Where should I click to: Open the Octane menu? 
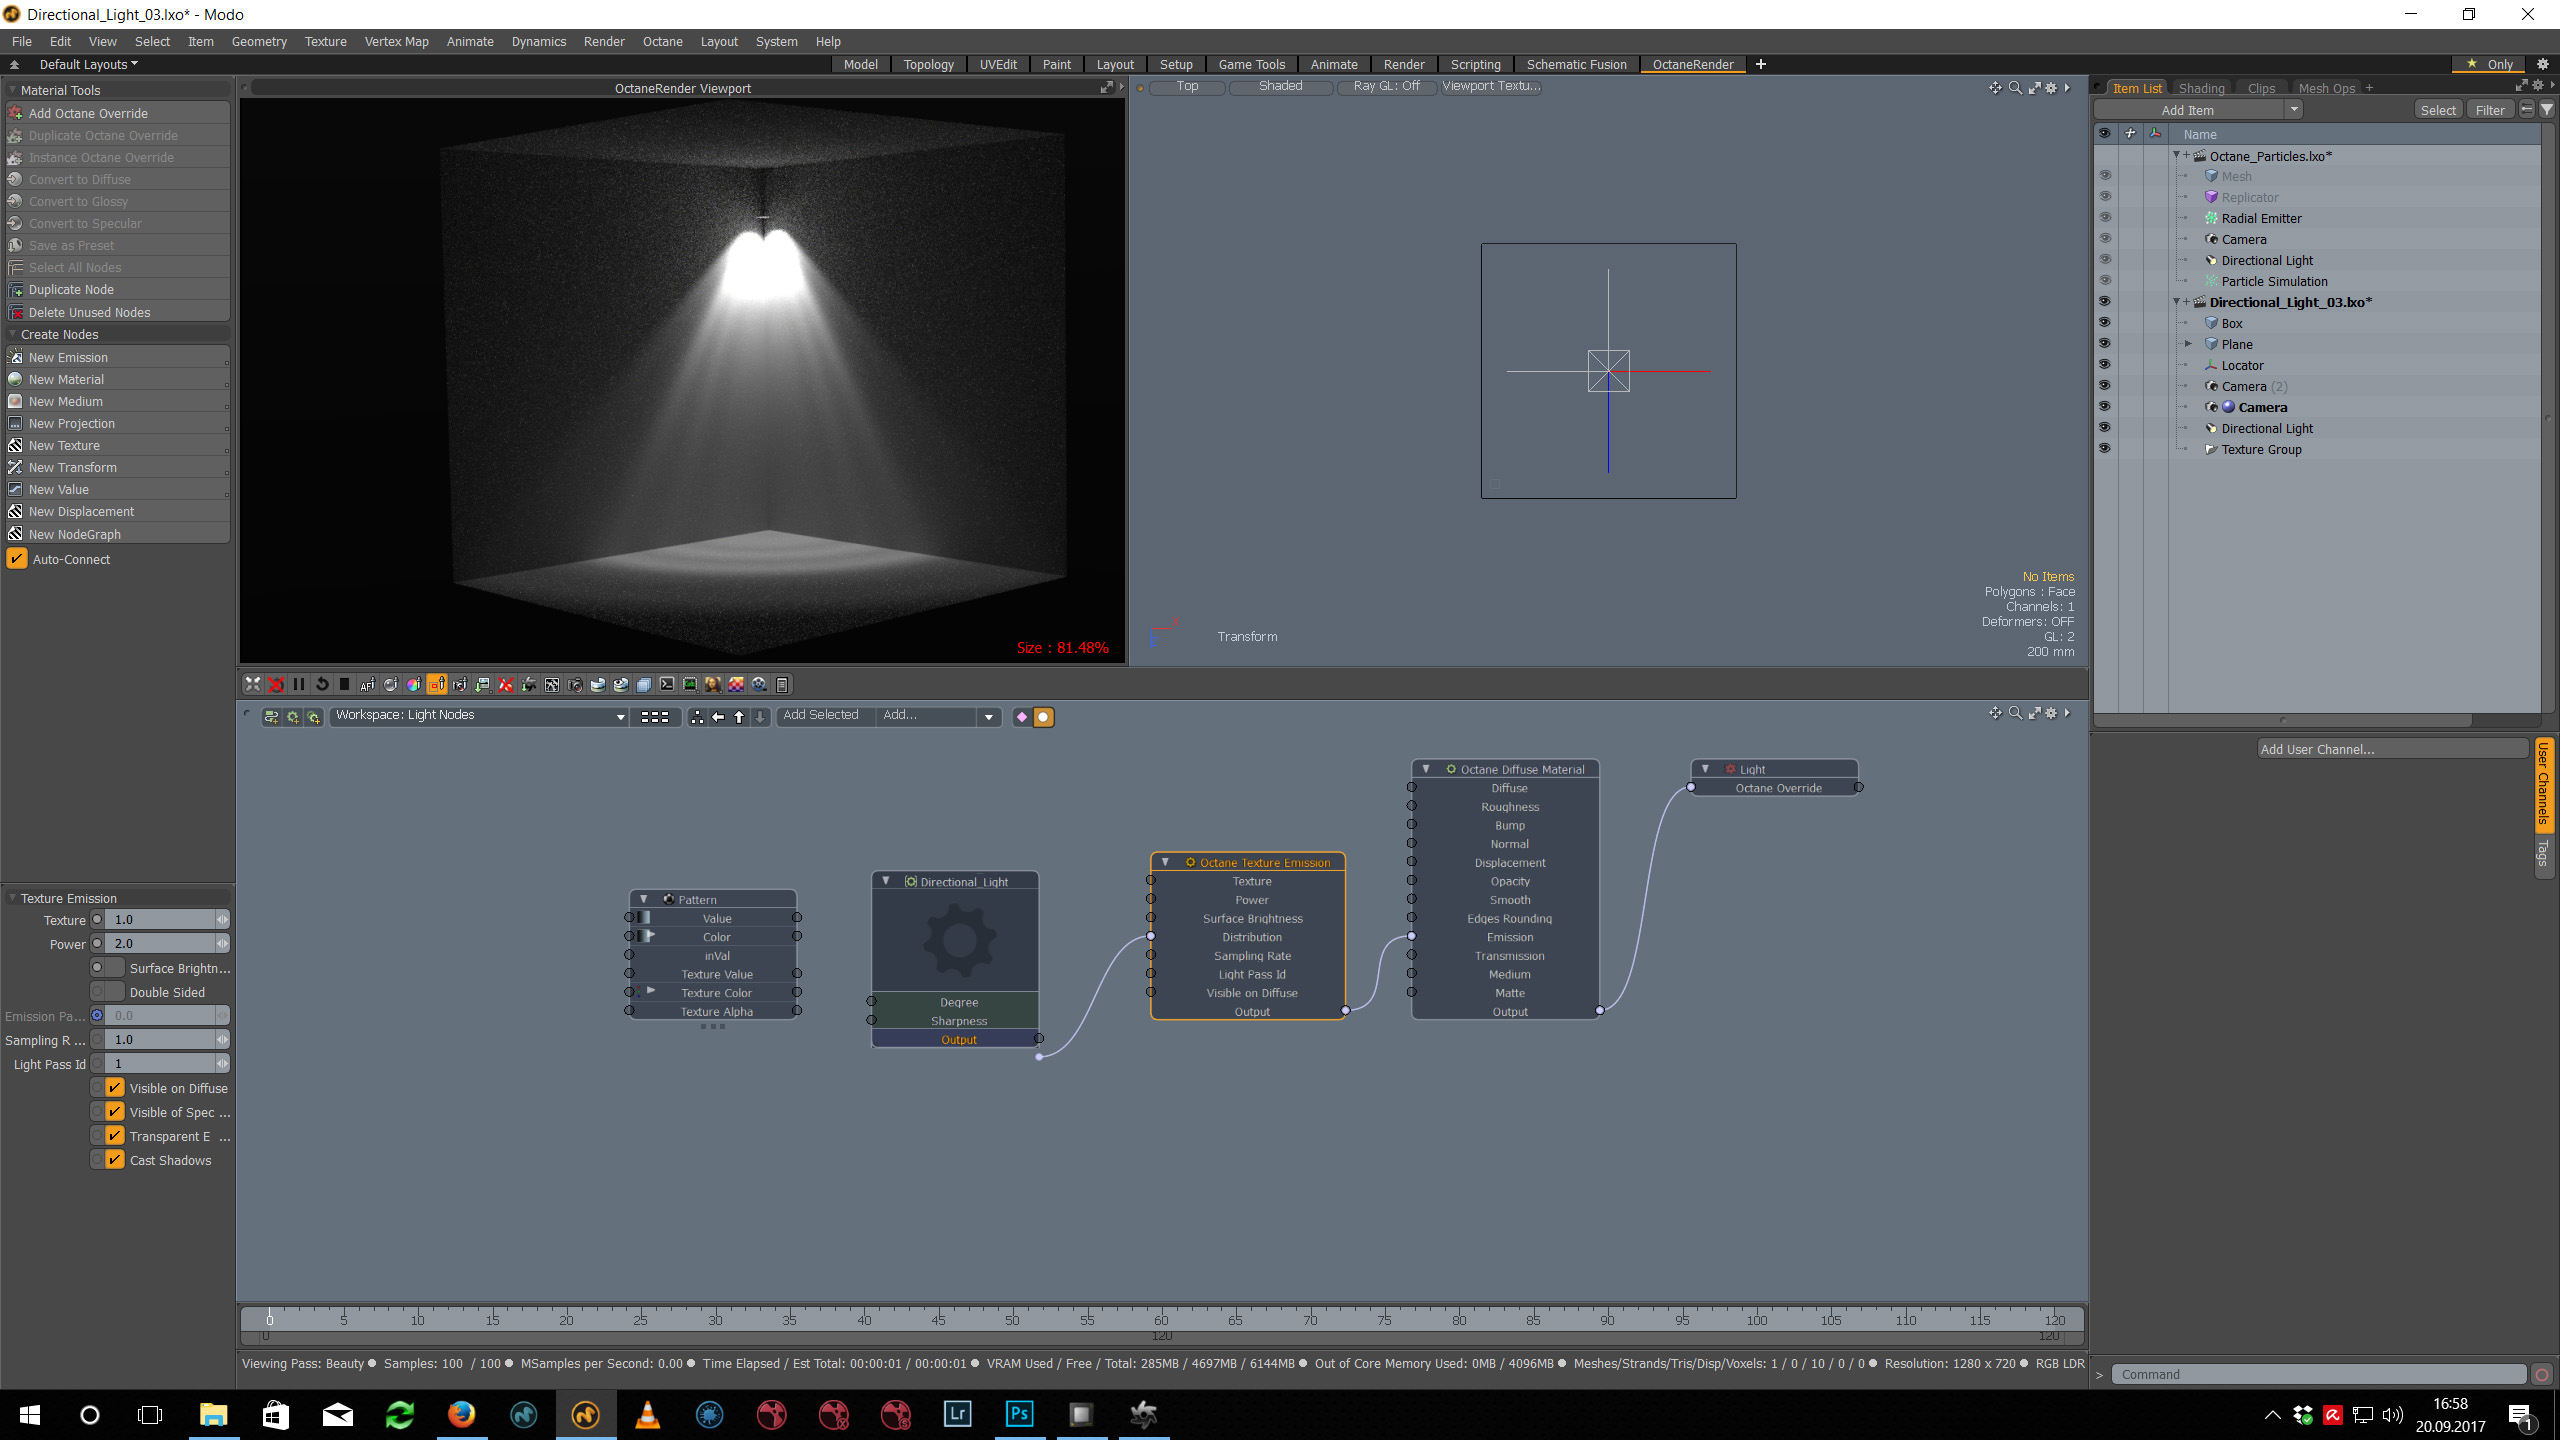point(662,41)
